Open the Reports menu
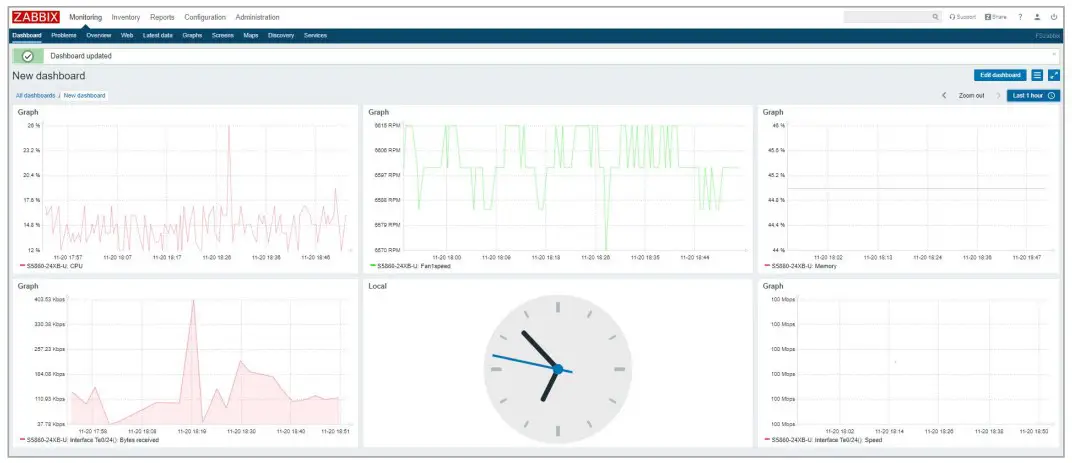The width and height of the screenshot is (1072, 463). [162, 17]
